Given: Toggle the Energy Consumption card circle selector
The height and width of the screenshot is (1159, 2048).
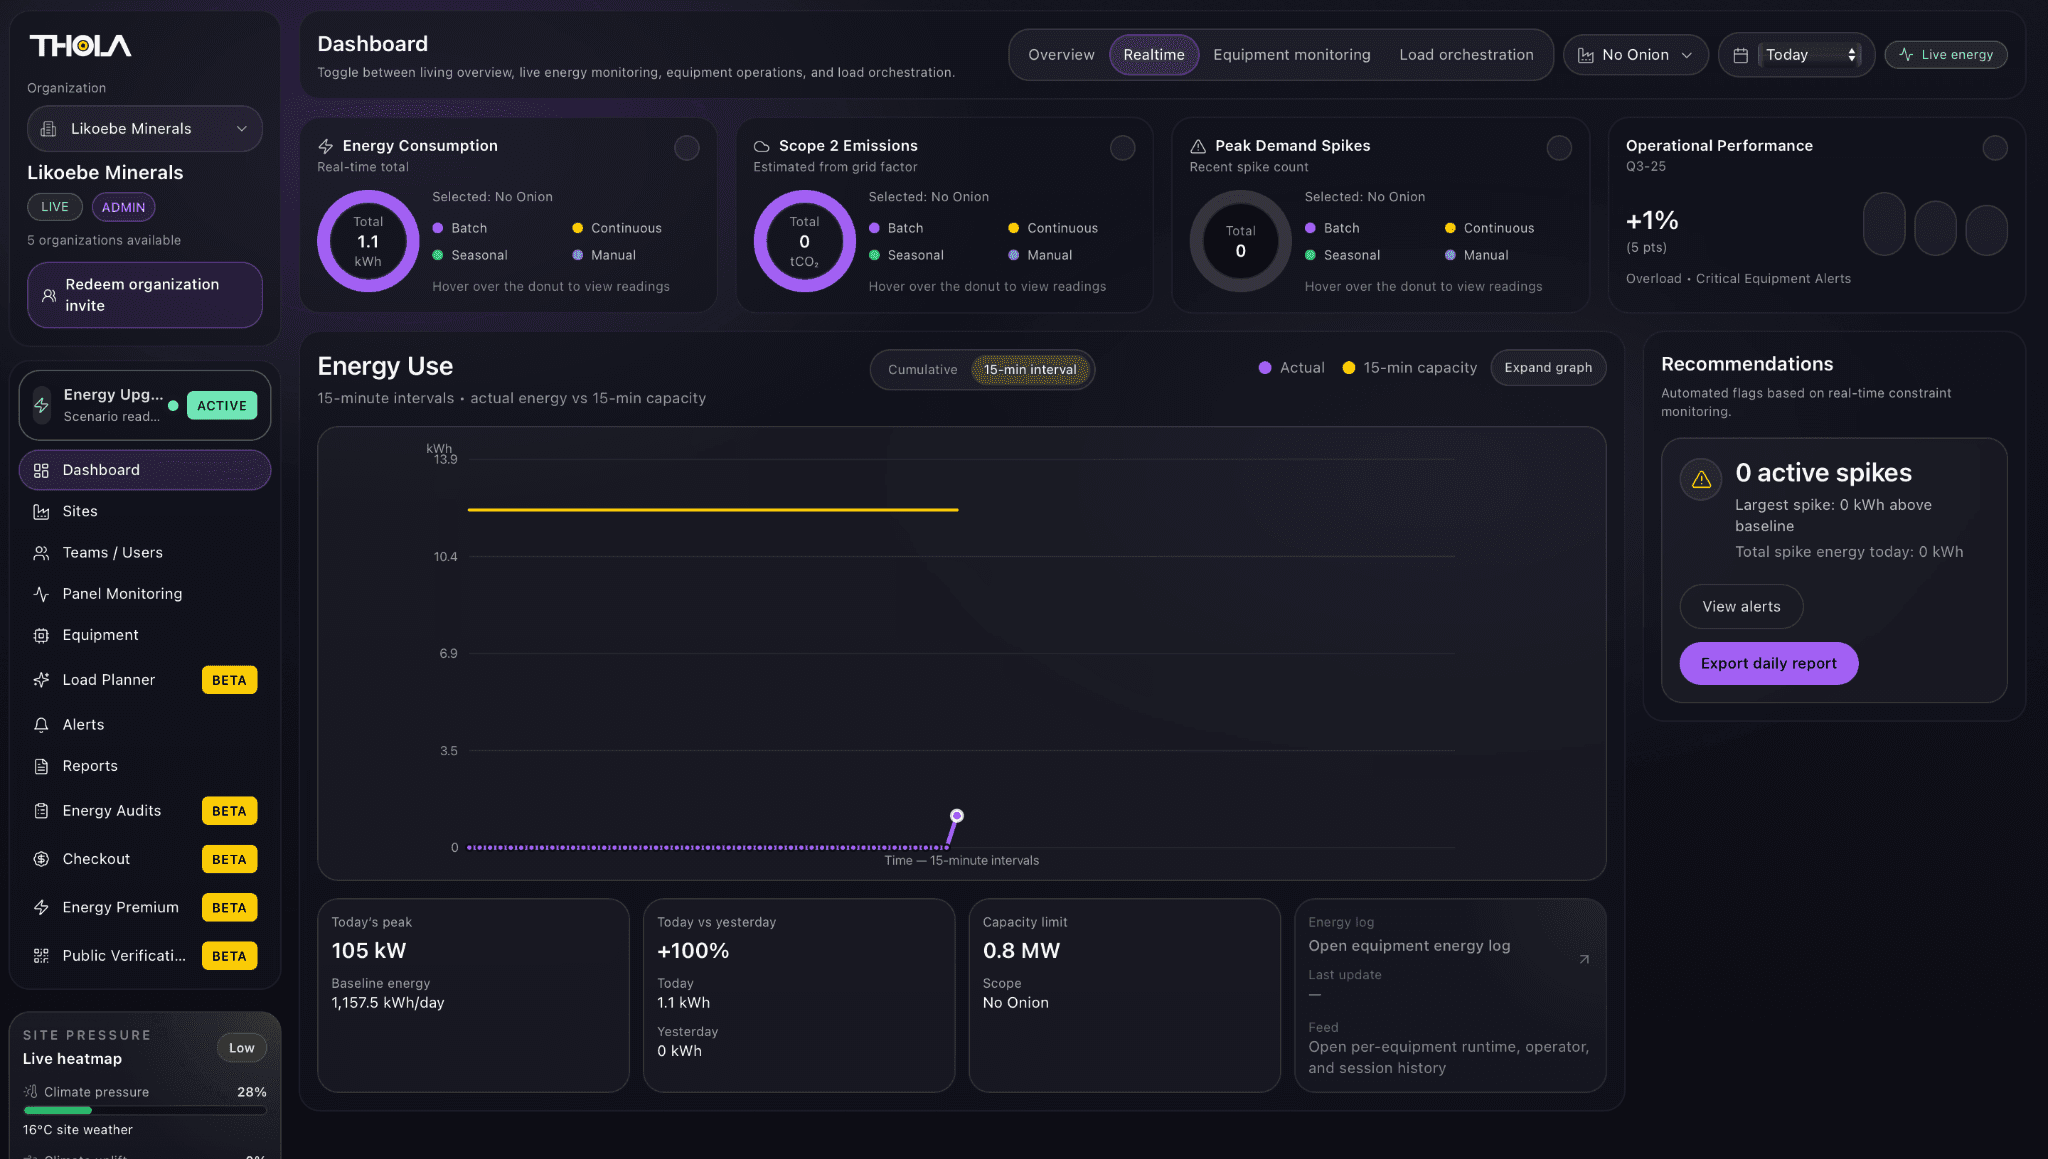Looking at the screenshot, I should click(686, 148).
